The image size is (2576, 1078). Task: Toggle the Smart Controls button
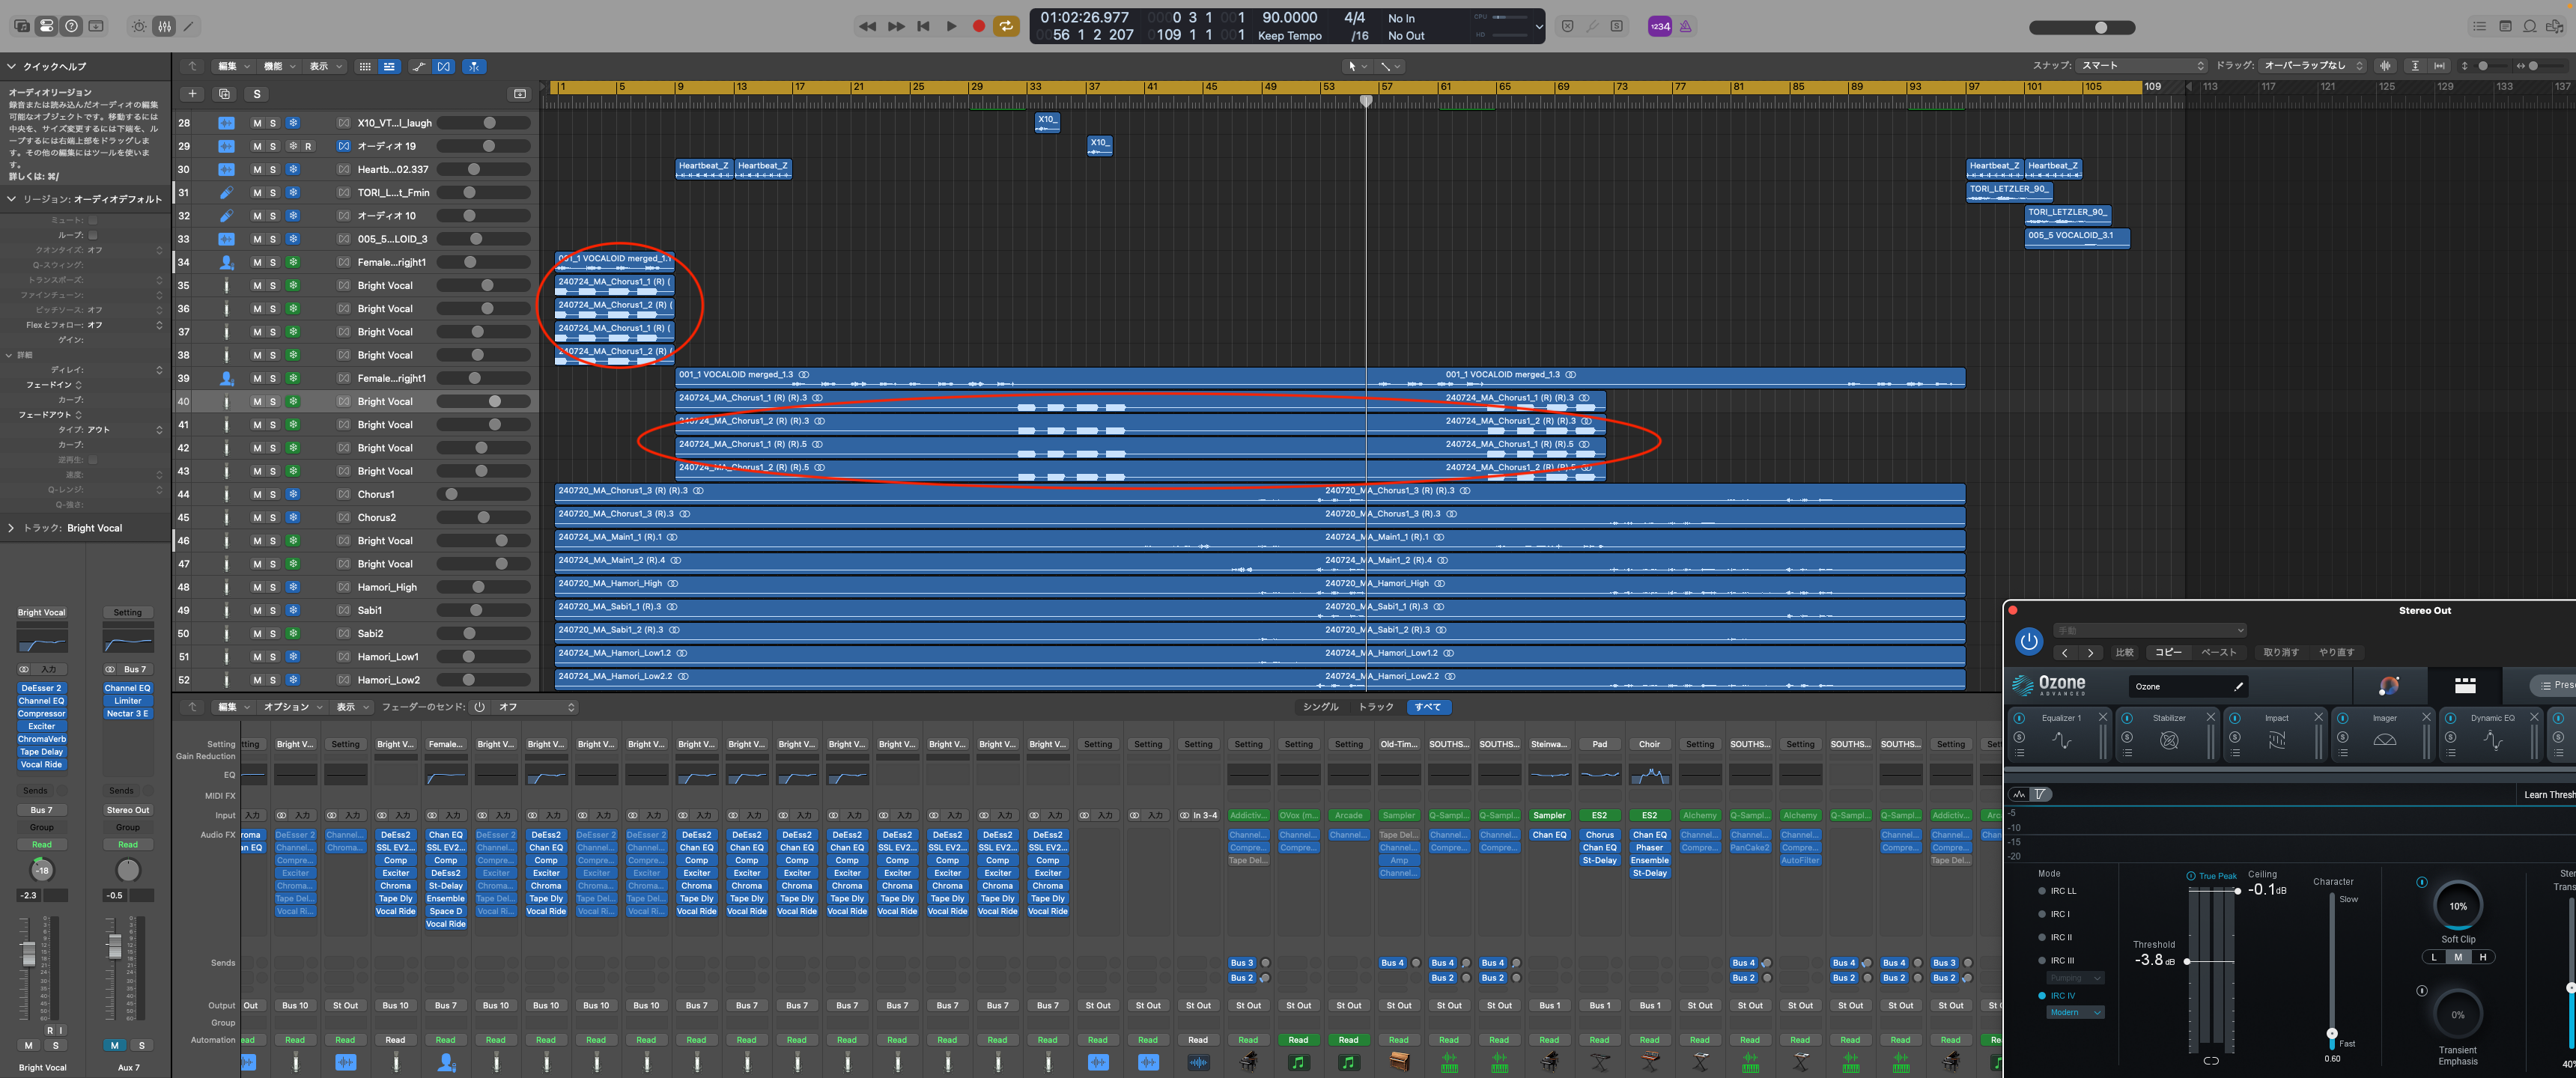pyautogui.click(x=139, y=26)
